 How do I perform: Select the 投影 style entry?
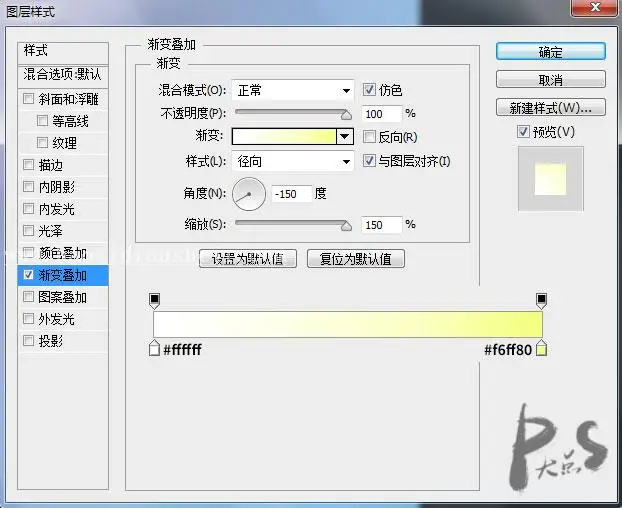(x=51, y=341)
